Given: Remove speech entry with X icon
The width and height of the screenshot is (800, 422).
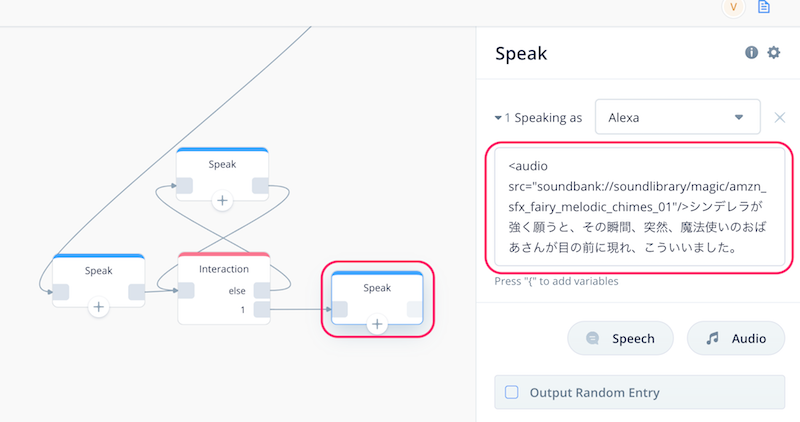Looking at the screenshot, I should pos(780,118).
